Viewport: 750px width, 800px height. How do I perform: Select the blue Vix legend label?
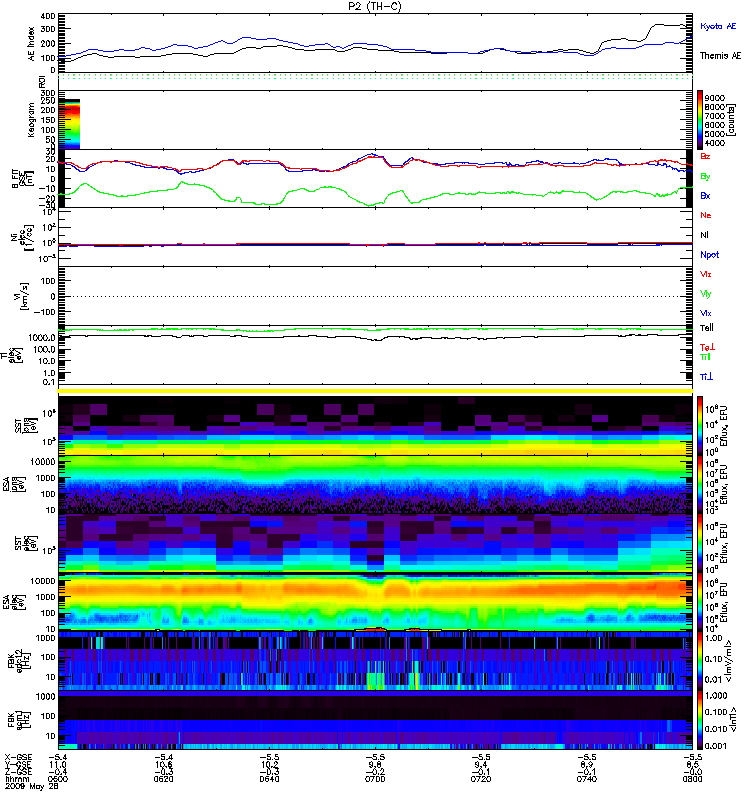click(706, 313)
